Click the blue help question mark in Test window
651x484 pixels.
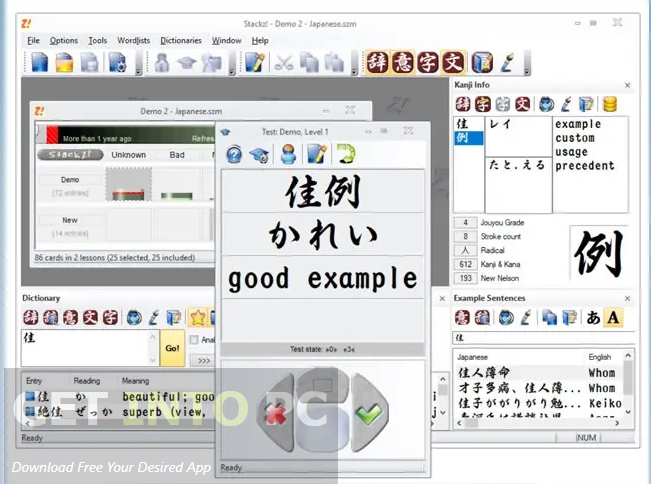pyautogui.click(x=234, y=153)
